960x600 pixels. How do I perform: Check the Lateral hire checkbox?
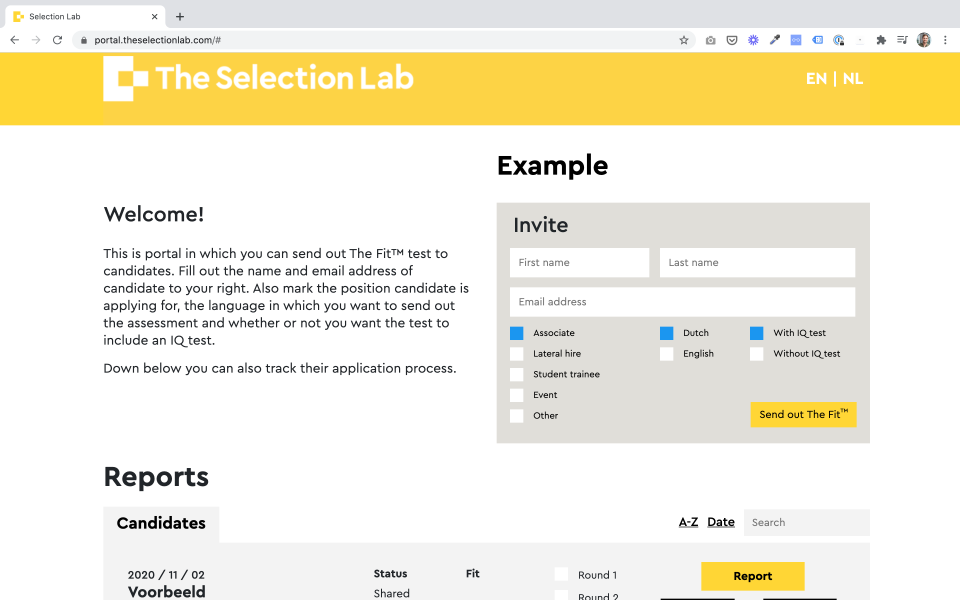tap(516, 353)
